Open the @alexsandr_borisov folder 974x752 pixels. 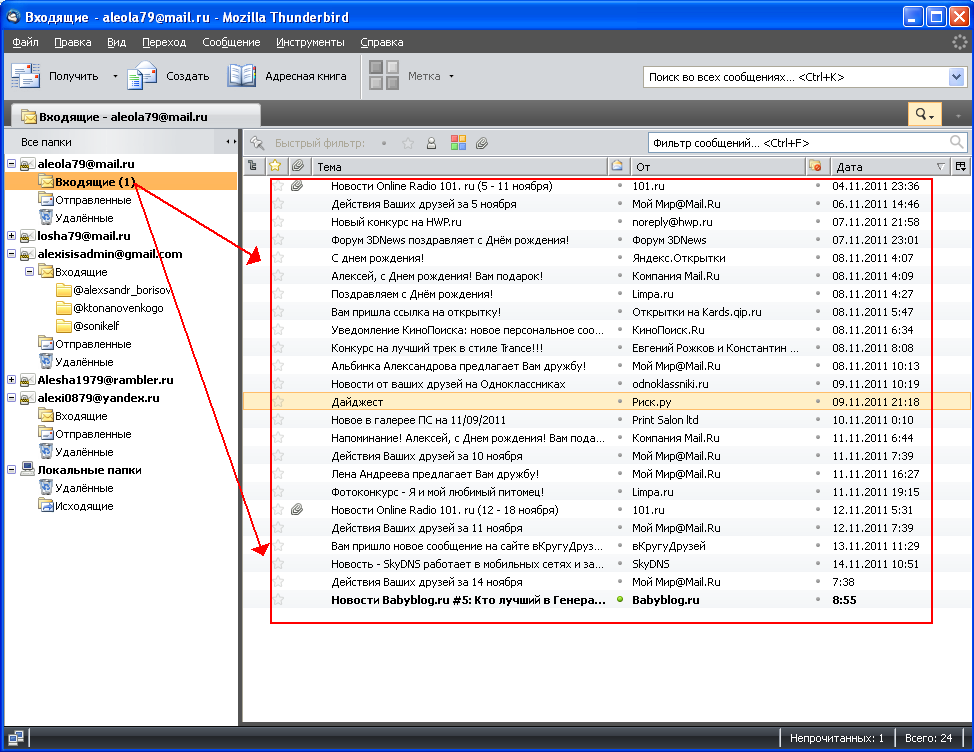(122, 290)
